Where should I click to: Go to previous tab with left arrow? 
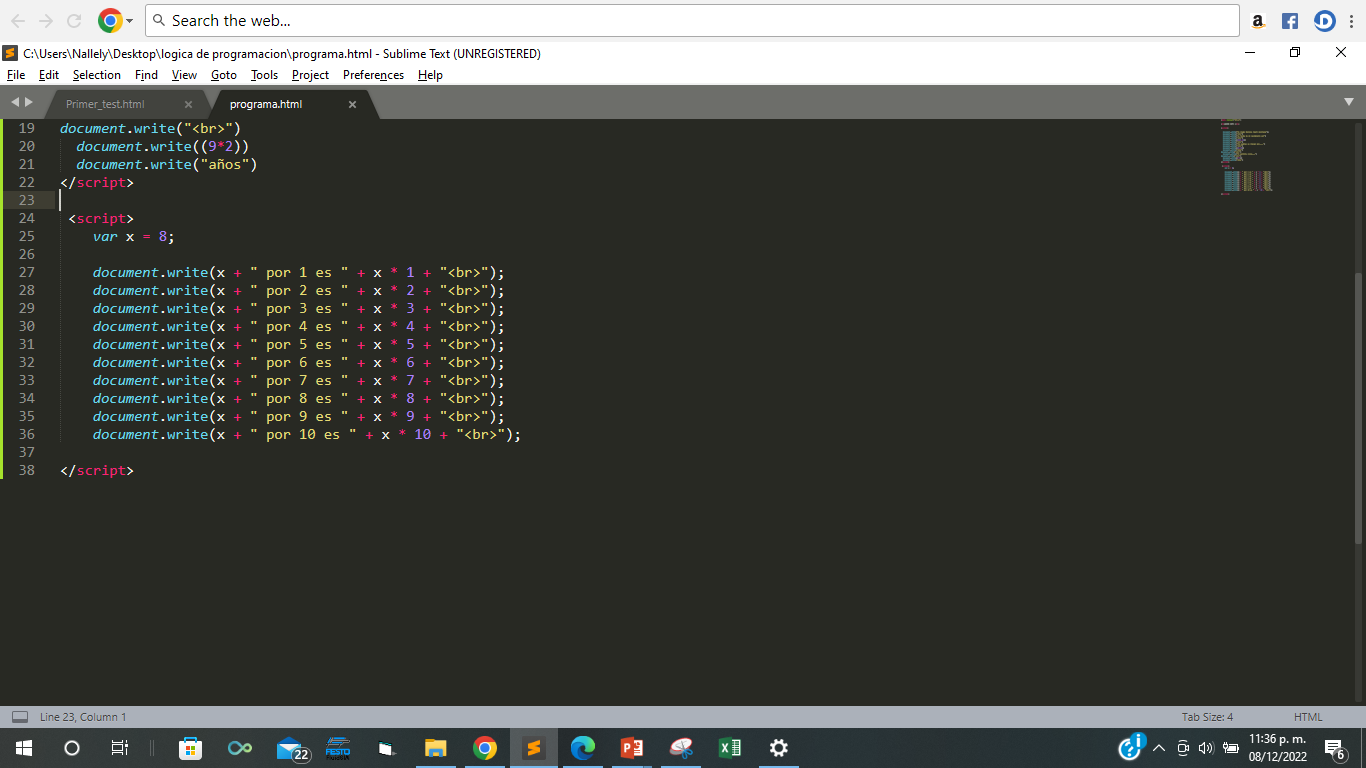click(x=15, y=102)
